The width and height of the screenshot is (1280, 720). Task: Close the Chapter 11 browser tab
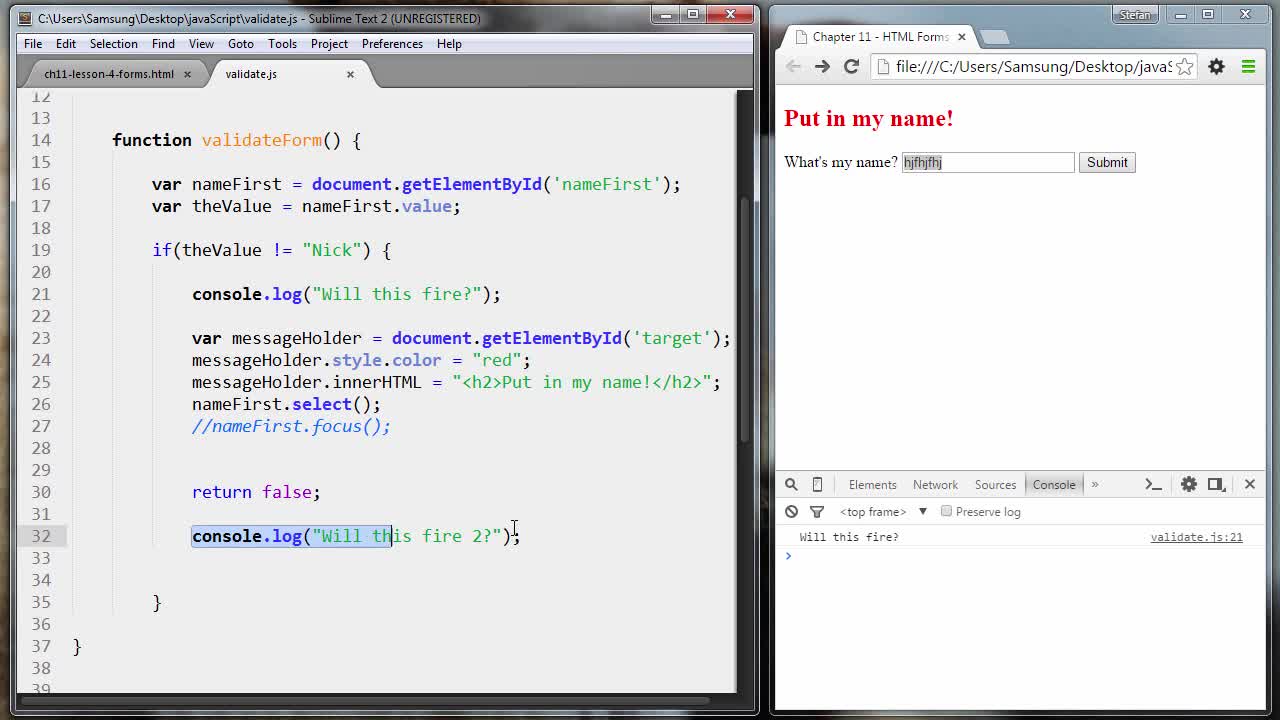(962, 36)
